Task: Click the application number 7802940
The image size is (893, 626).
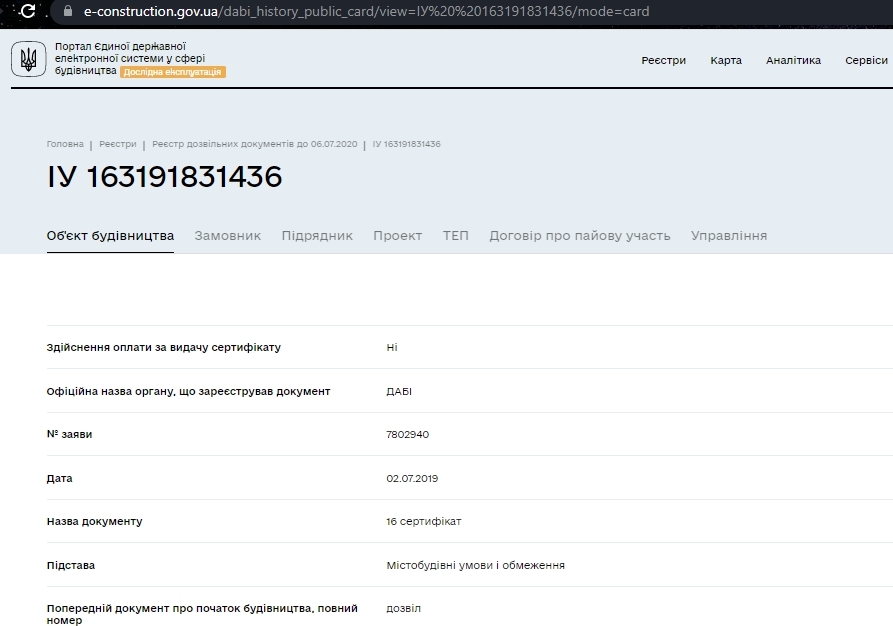Action: (408, 435)
